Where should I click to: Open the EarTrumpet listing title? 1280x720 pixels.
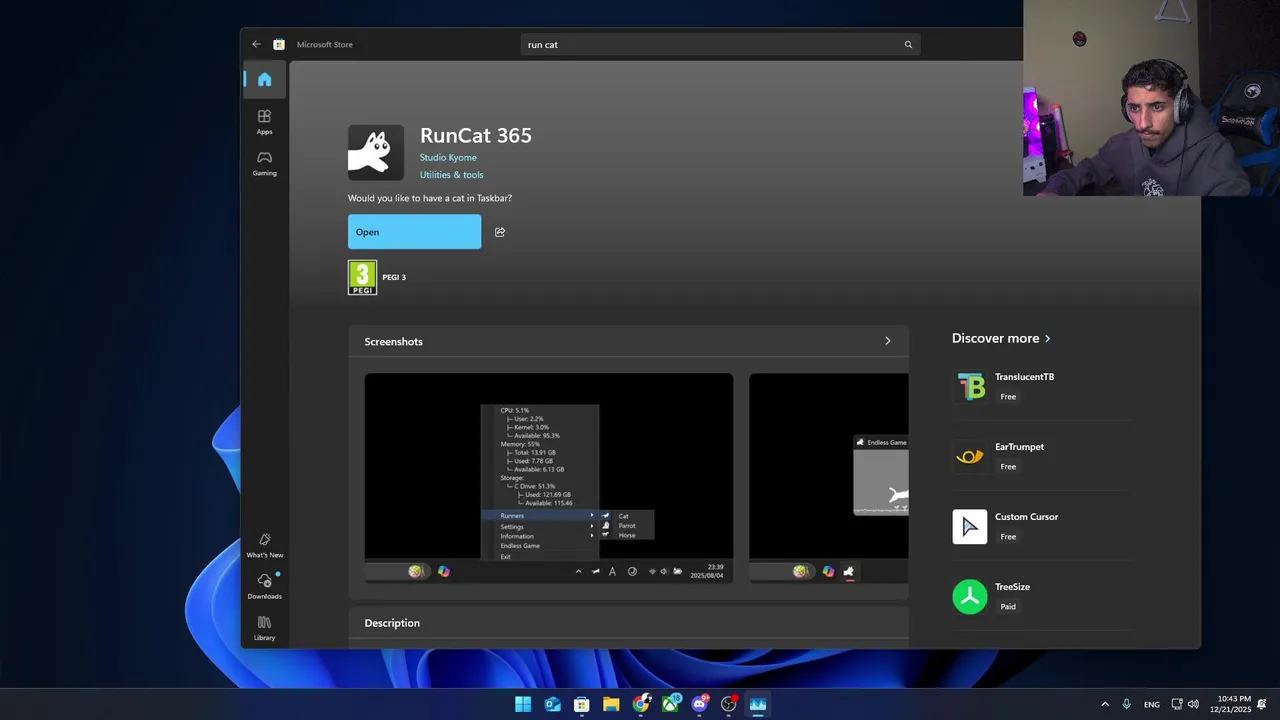click(x=1019, y=447)
